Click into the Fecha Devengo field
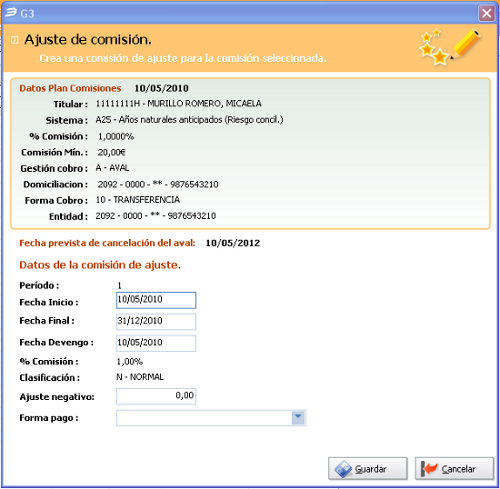 click(156, 343)
